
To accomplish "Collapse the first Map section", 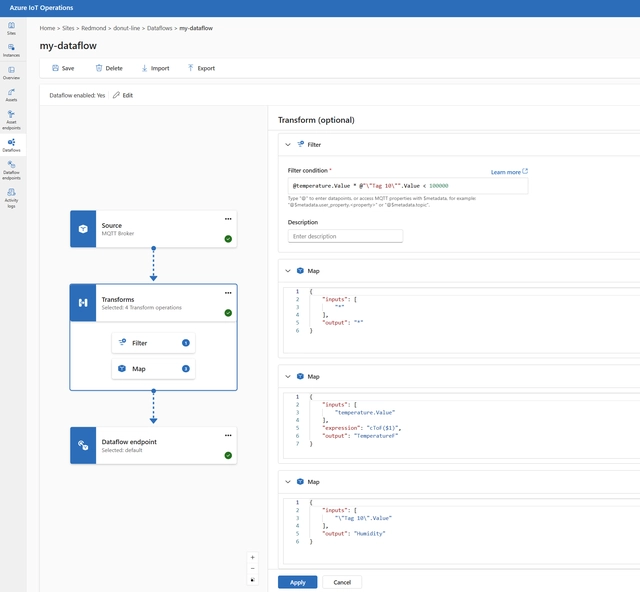I will coord(288,271).
